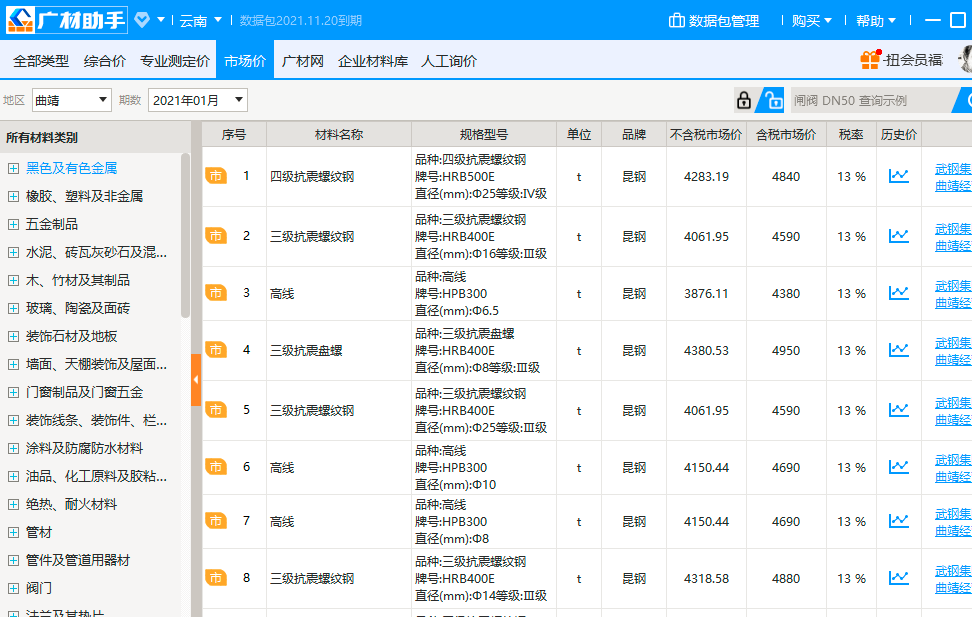
Task: Click the orange 市 badge in row 8
Action: (x=216, y=579)
